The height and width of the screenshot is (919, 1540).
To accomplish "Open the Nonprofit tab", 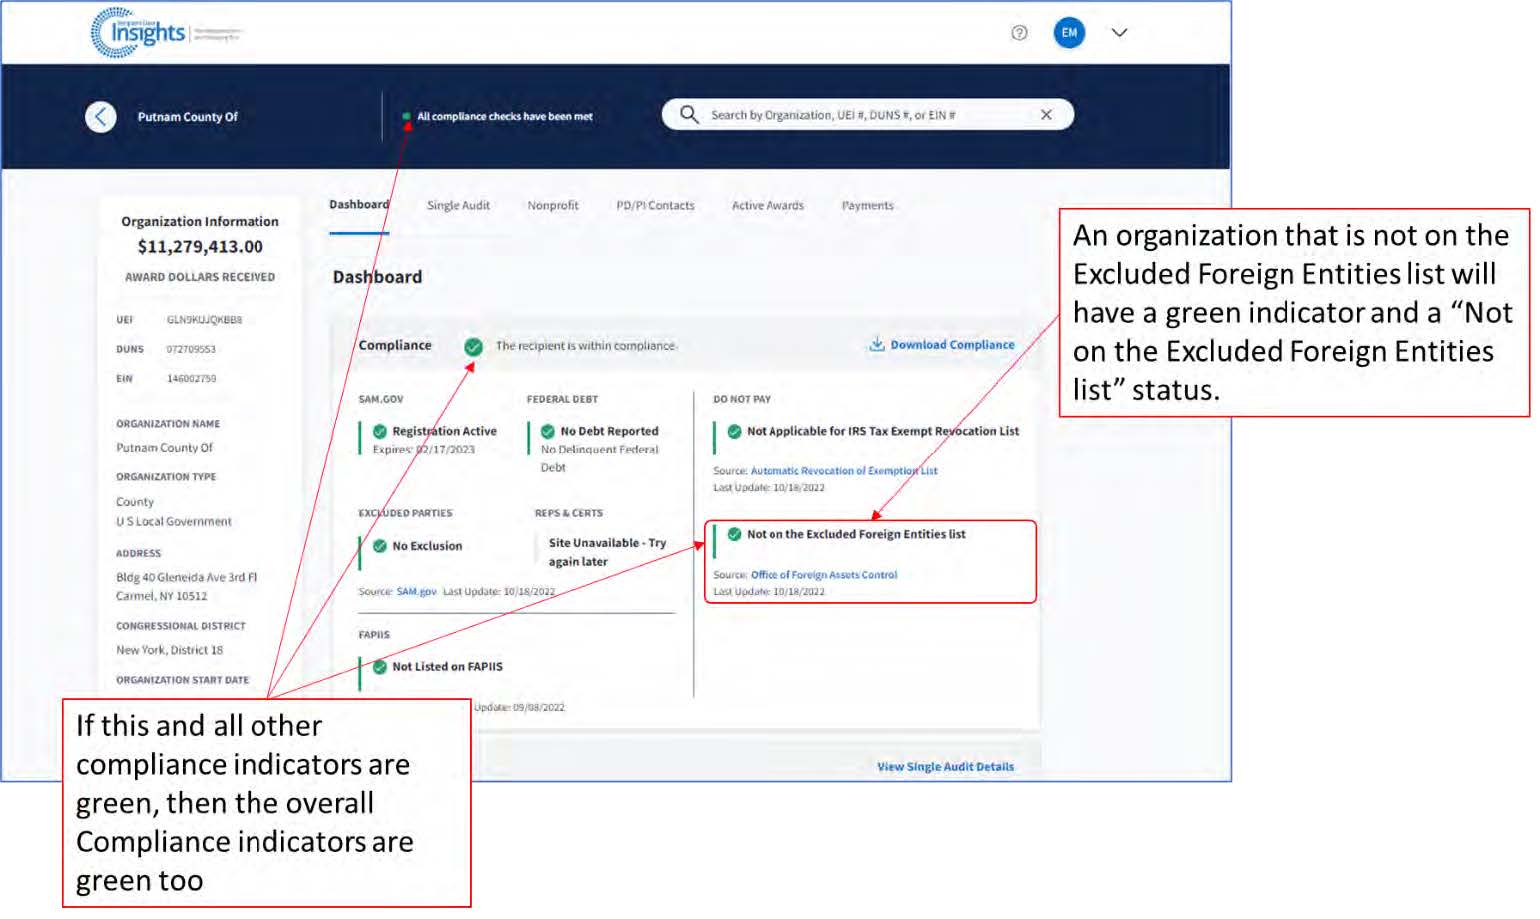I will 552,206.
